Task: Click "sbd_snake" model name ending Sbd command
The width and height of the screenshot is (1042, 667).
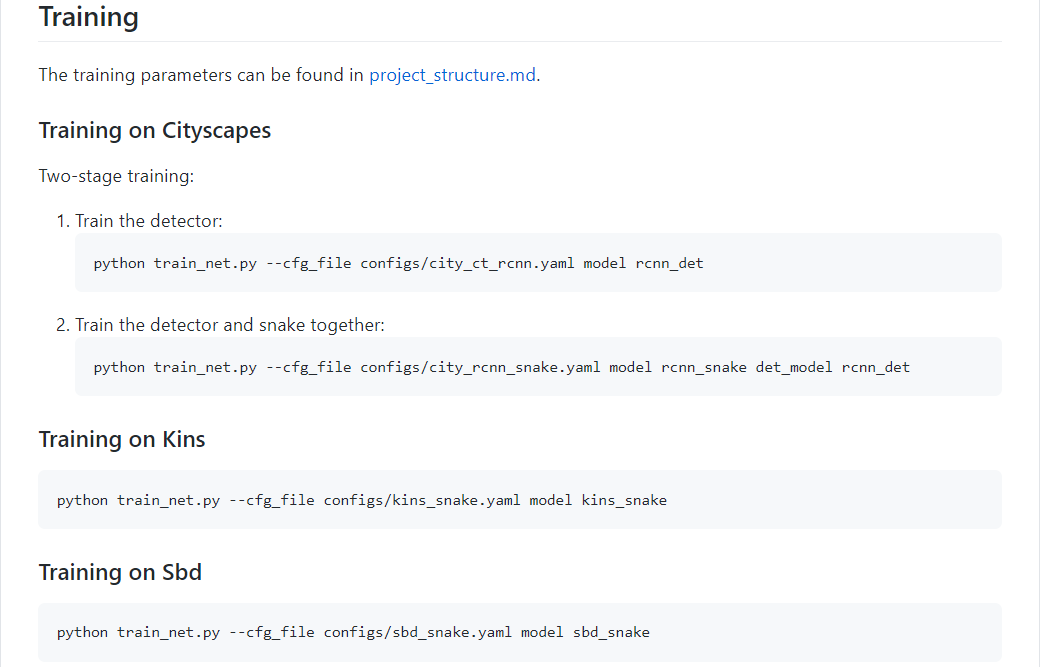Action: (x=611, y=632)
